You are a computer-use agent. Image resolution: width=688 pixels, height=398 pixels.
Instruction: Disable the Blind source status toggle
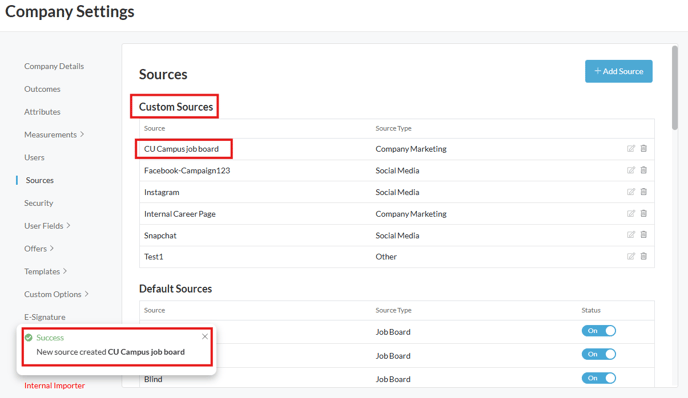(599, 378)
